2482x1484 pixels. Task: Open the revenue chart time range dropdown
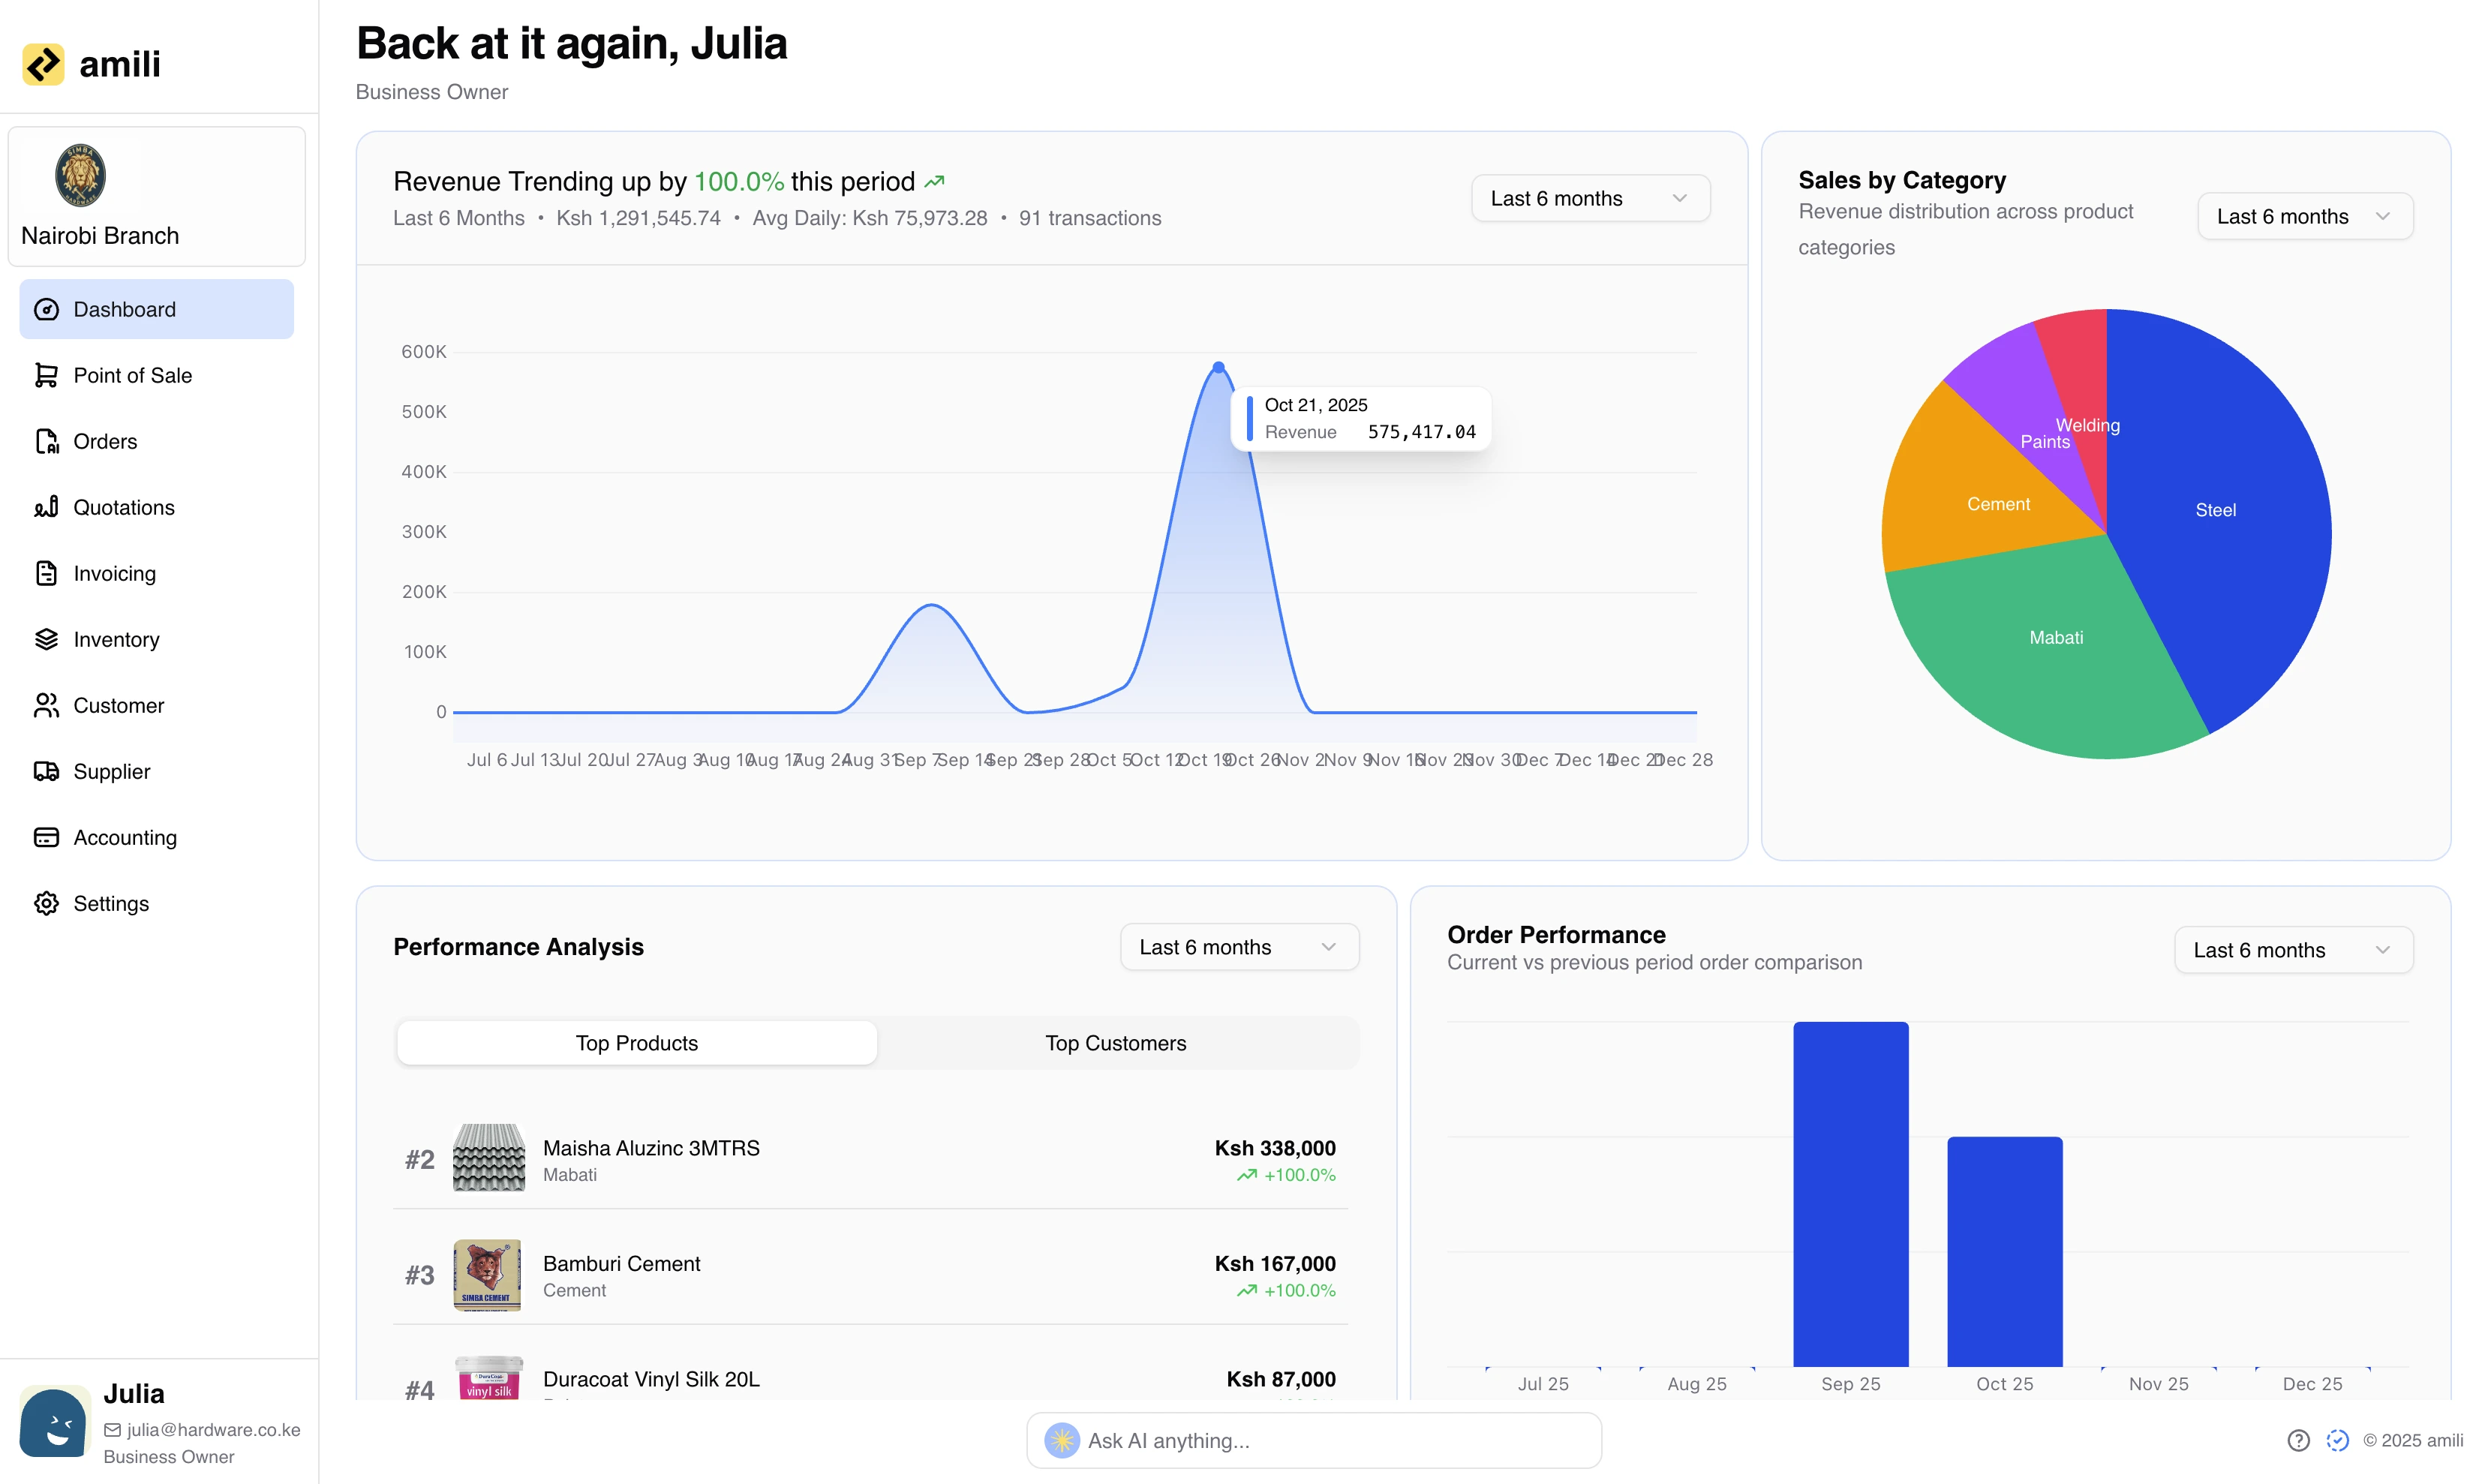1589,198
